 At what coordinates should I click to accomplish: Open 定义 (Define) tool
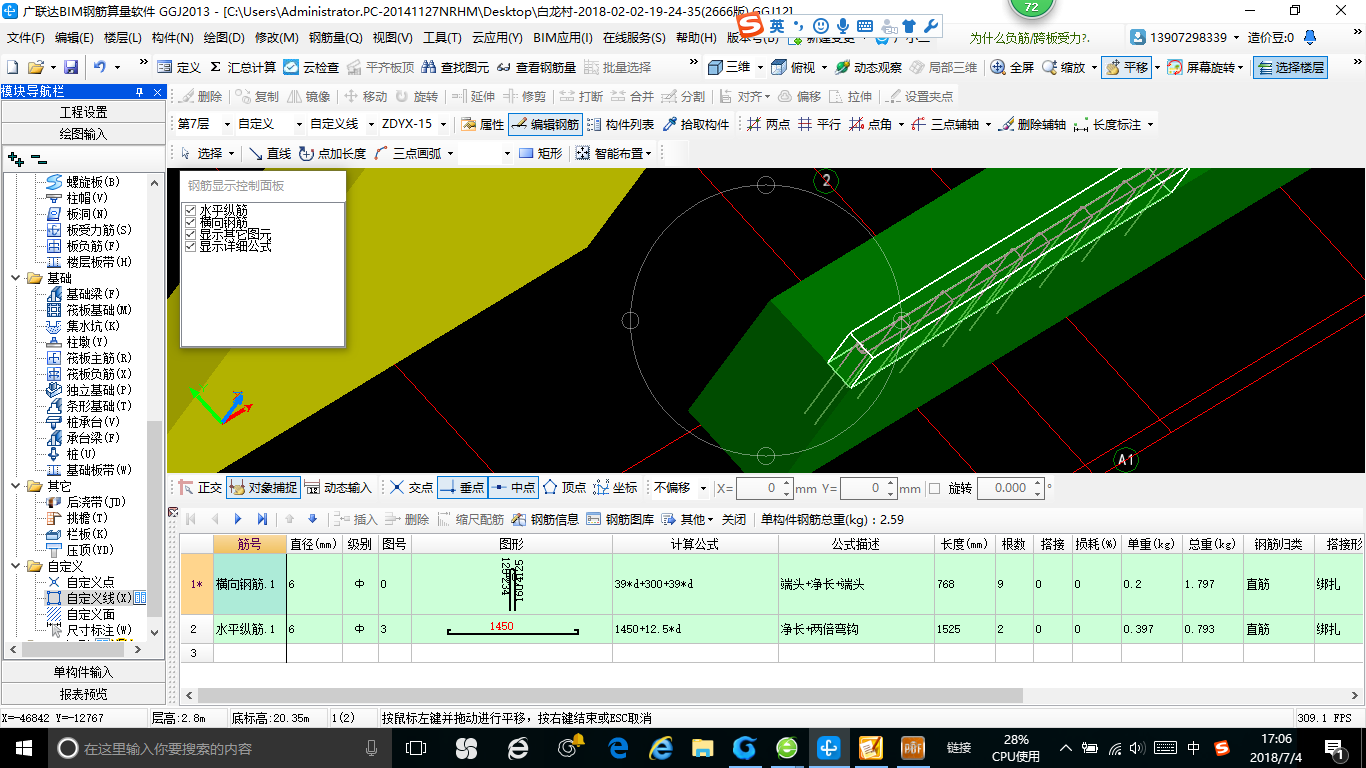(179, 67)
